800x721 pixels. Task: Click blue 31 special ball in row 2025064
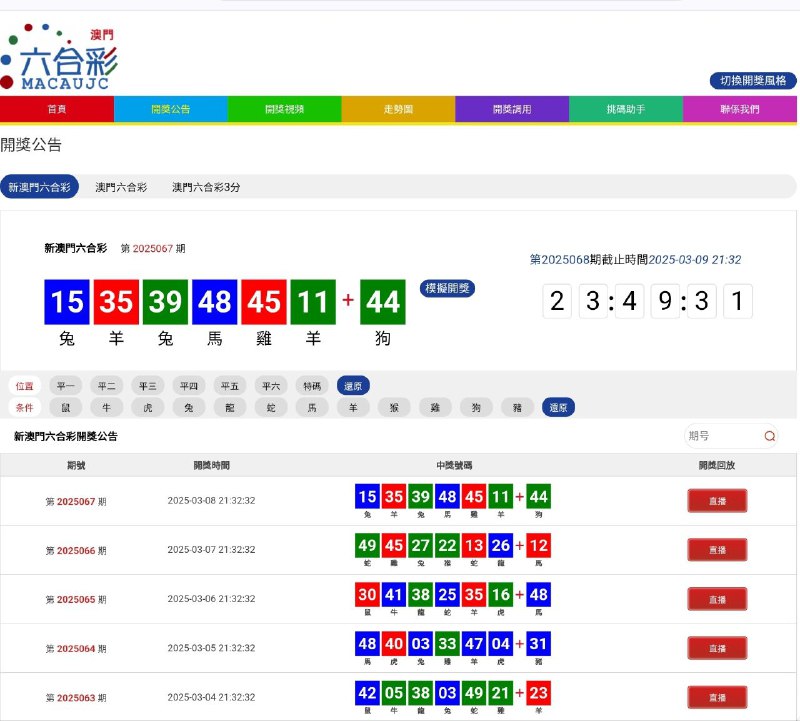(x=539, y=643)
